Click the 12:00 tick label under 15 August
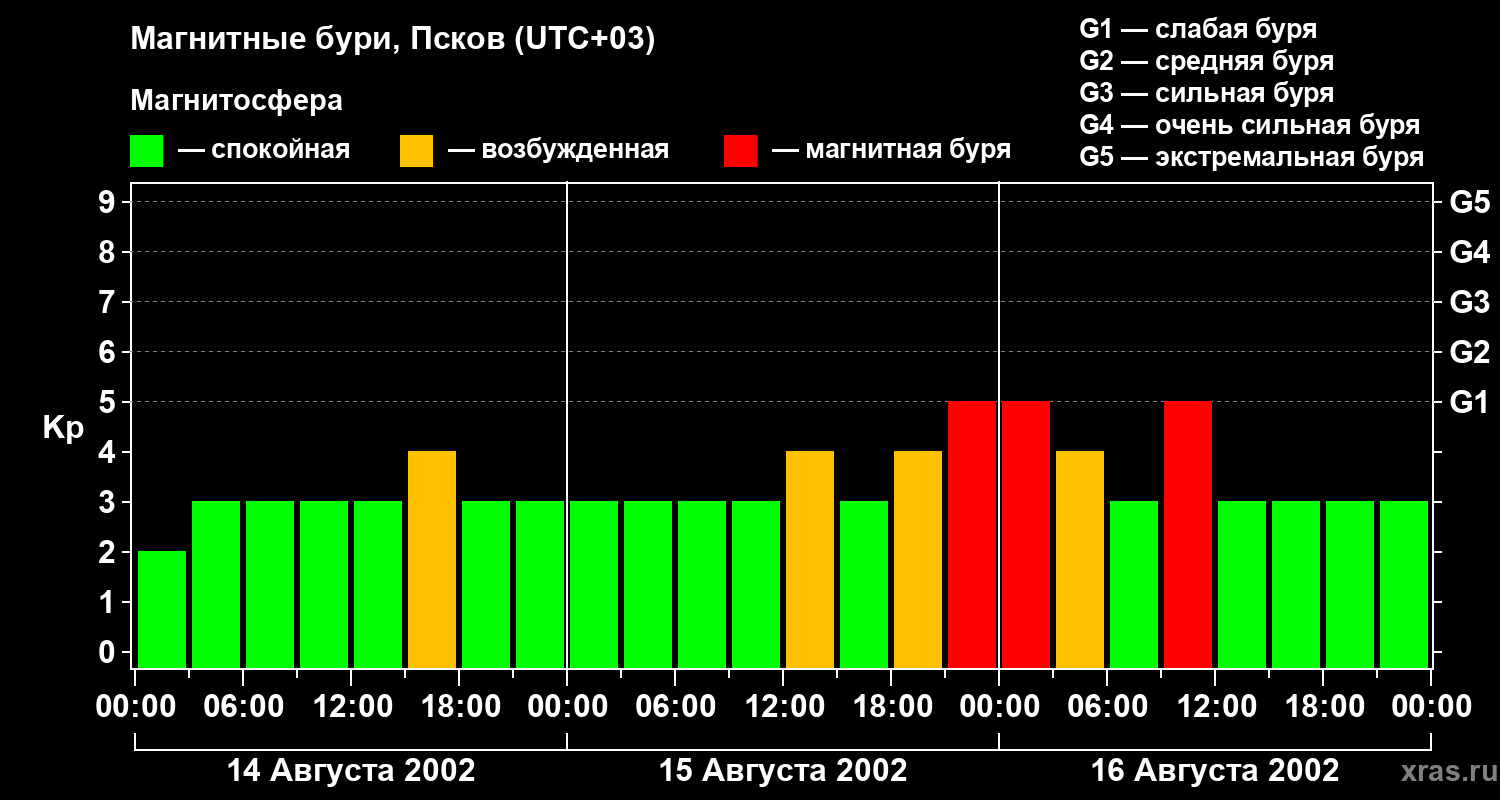This screenshot has width=1500, height=800. tap(783, 707)
